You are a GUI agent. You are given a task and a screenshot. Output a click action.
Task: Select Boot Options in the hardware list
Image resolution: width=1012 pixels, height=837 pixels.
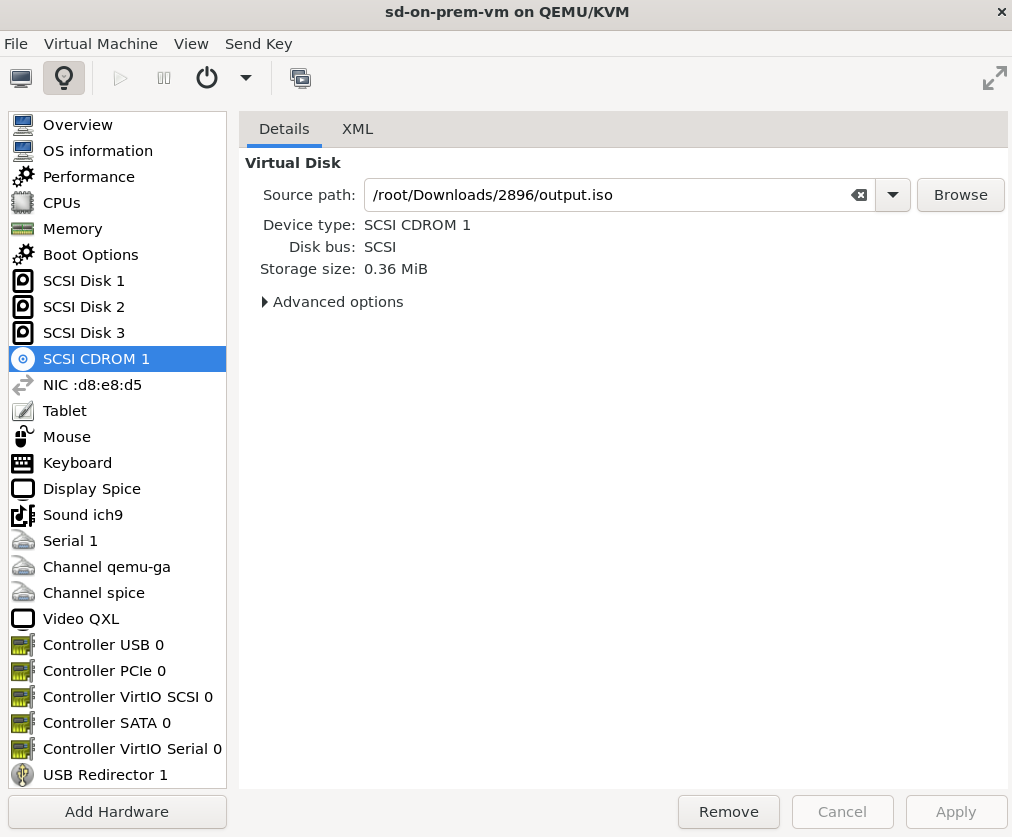90,255
